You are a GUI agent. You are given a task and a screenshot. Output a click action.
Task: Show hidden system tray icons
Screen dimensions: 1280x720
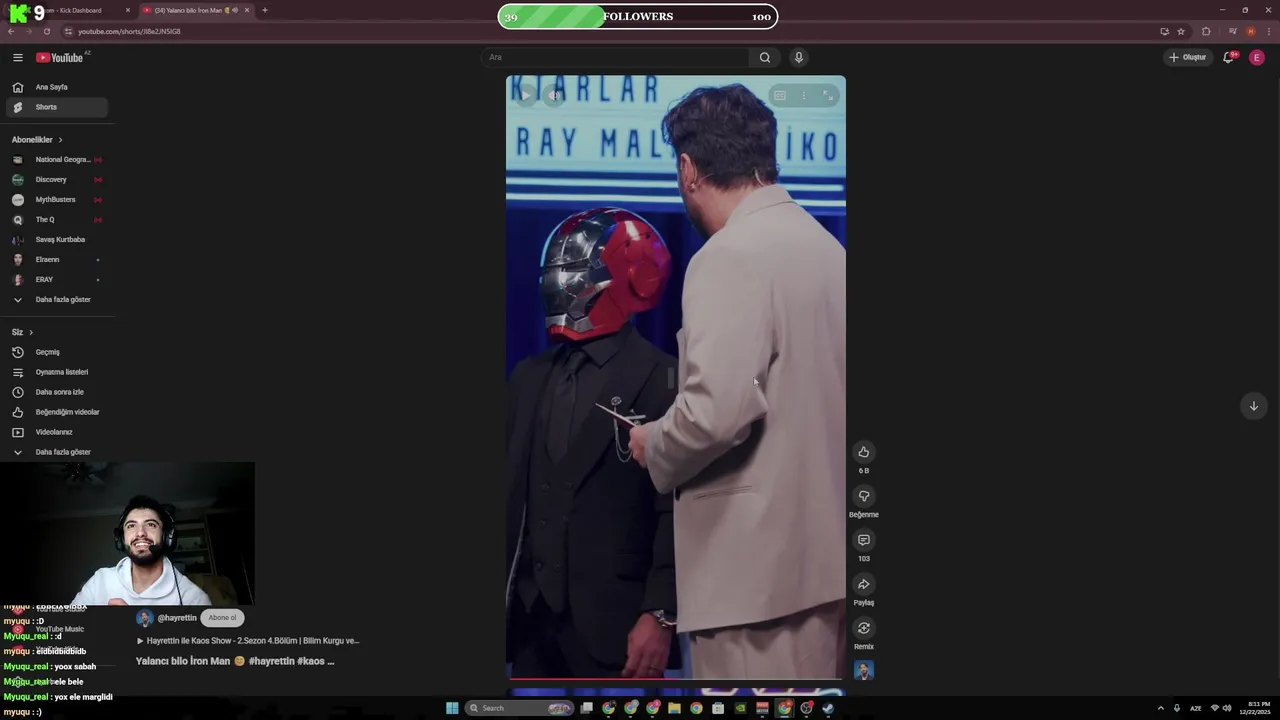point(1160,708)
